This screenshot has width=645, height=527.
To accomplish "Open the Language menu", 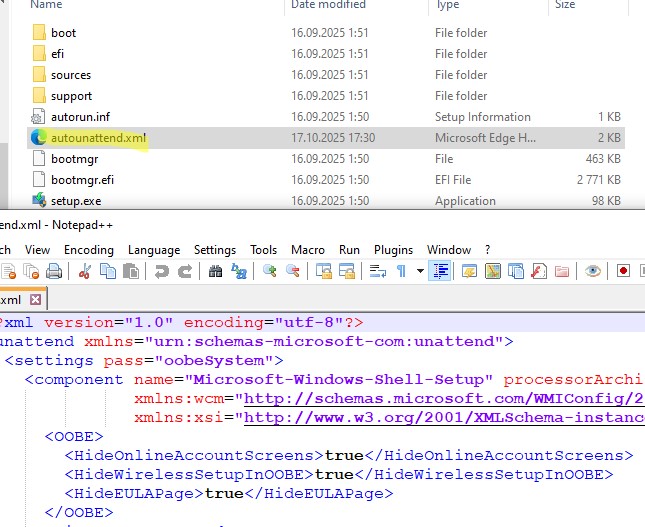I will coord(154,249).
